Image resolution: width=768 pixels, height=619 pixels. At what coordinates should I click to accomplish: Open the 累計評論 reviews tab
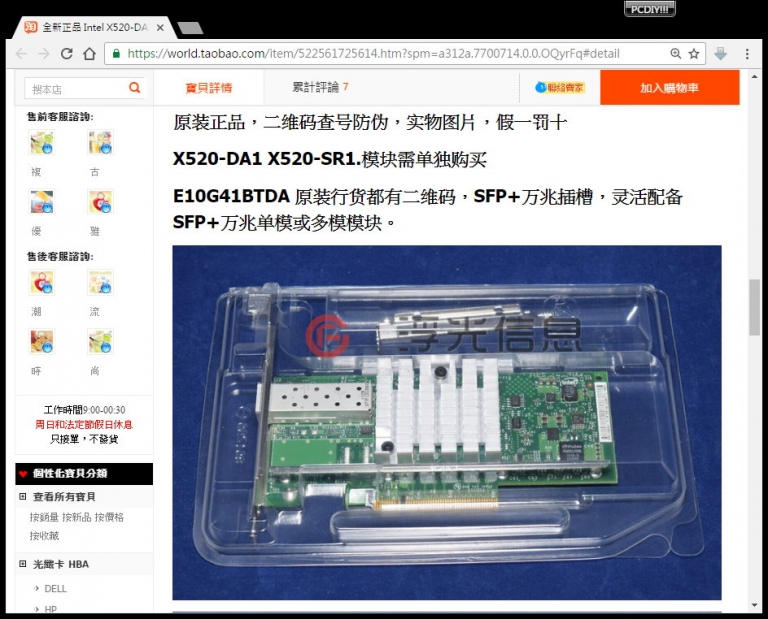(x=320, y=87)
